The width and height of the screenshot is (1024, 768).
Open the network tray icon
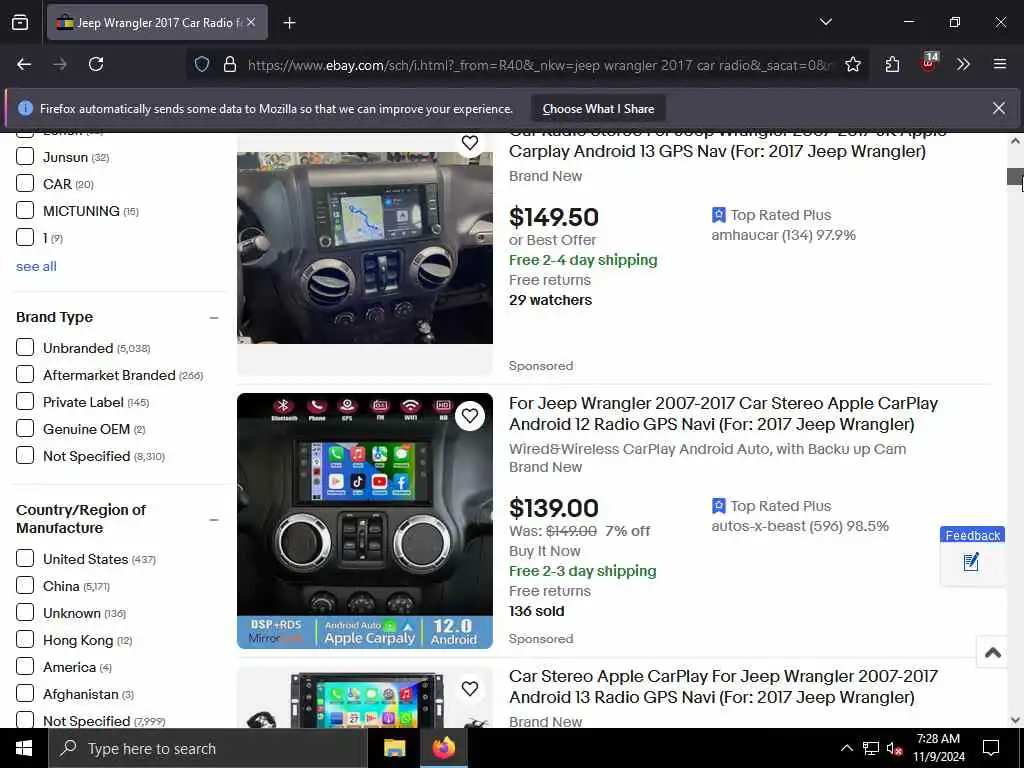tap(871, 748)
